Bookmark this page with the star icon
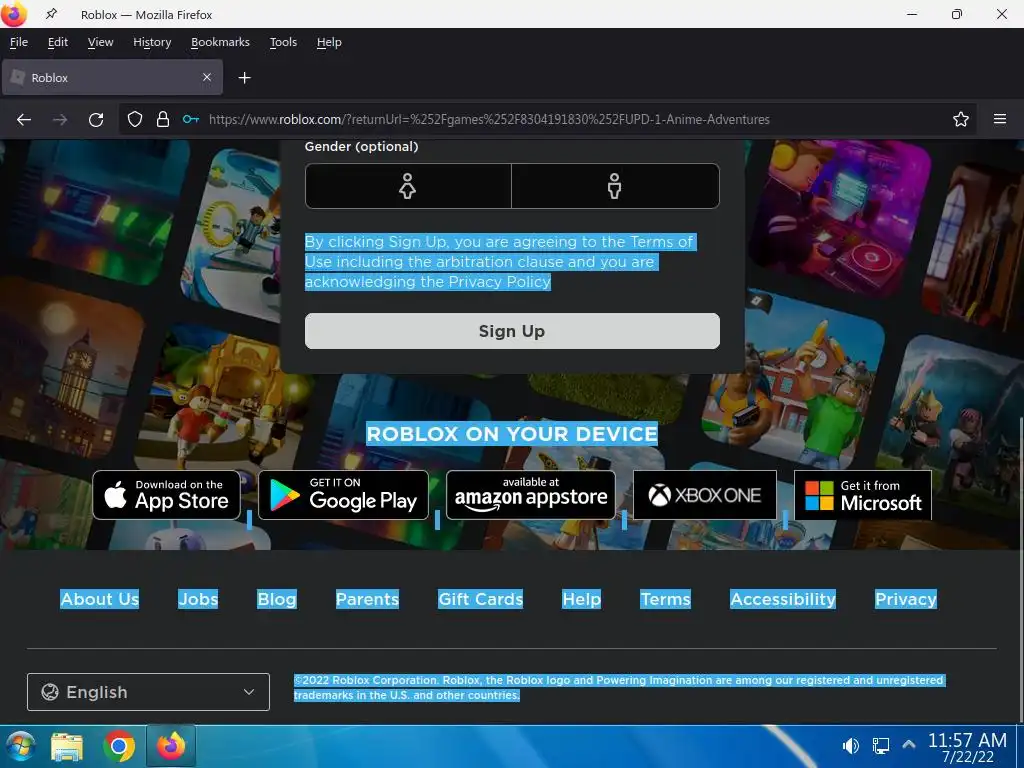 [961, 120]
